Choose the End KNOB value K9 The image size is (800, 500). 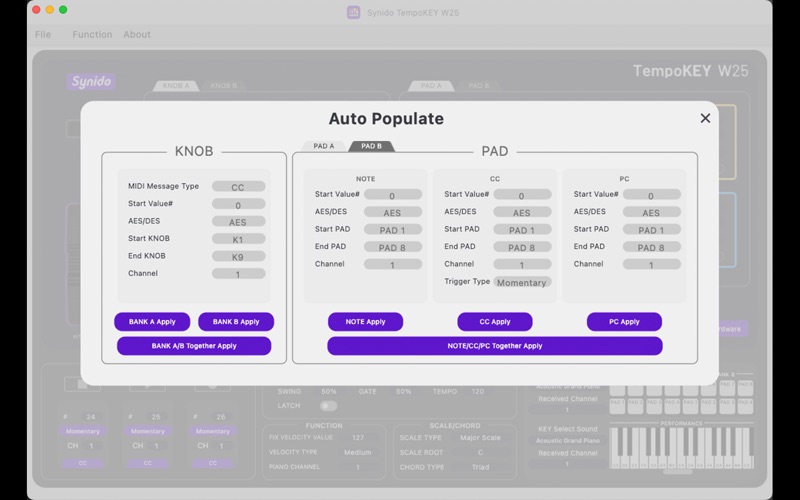[x=238, y=256]
